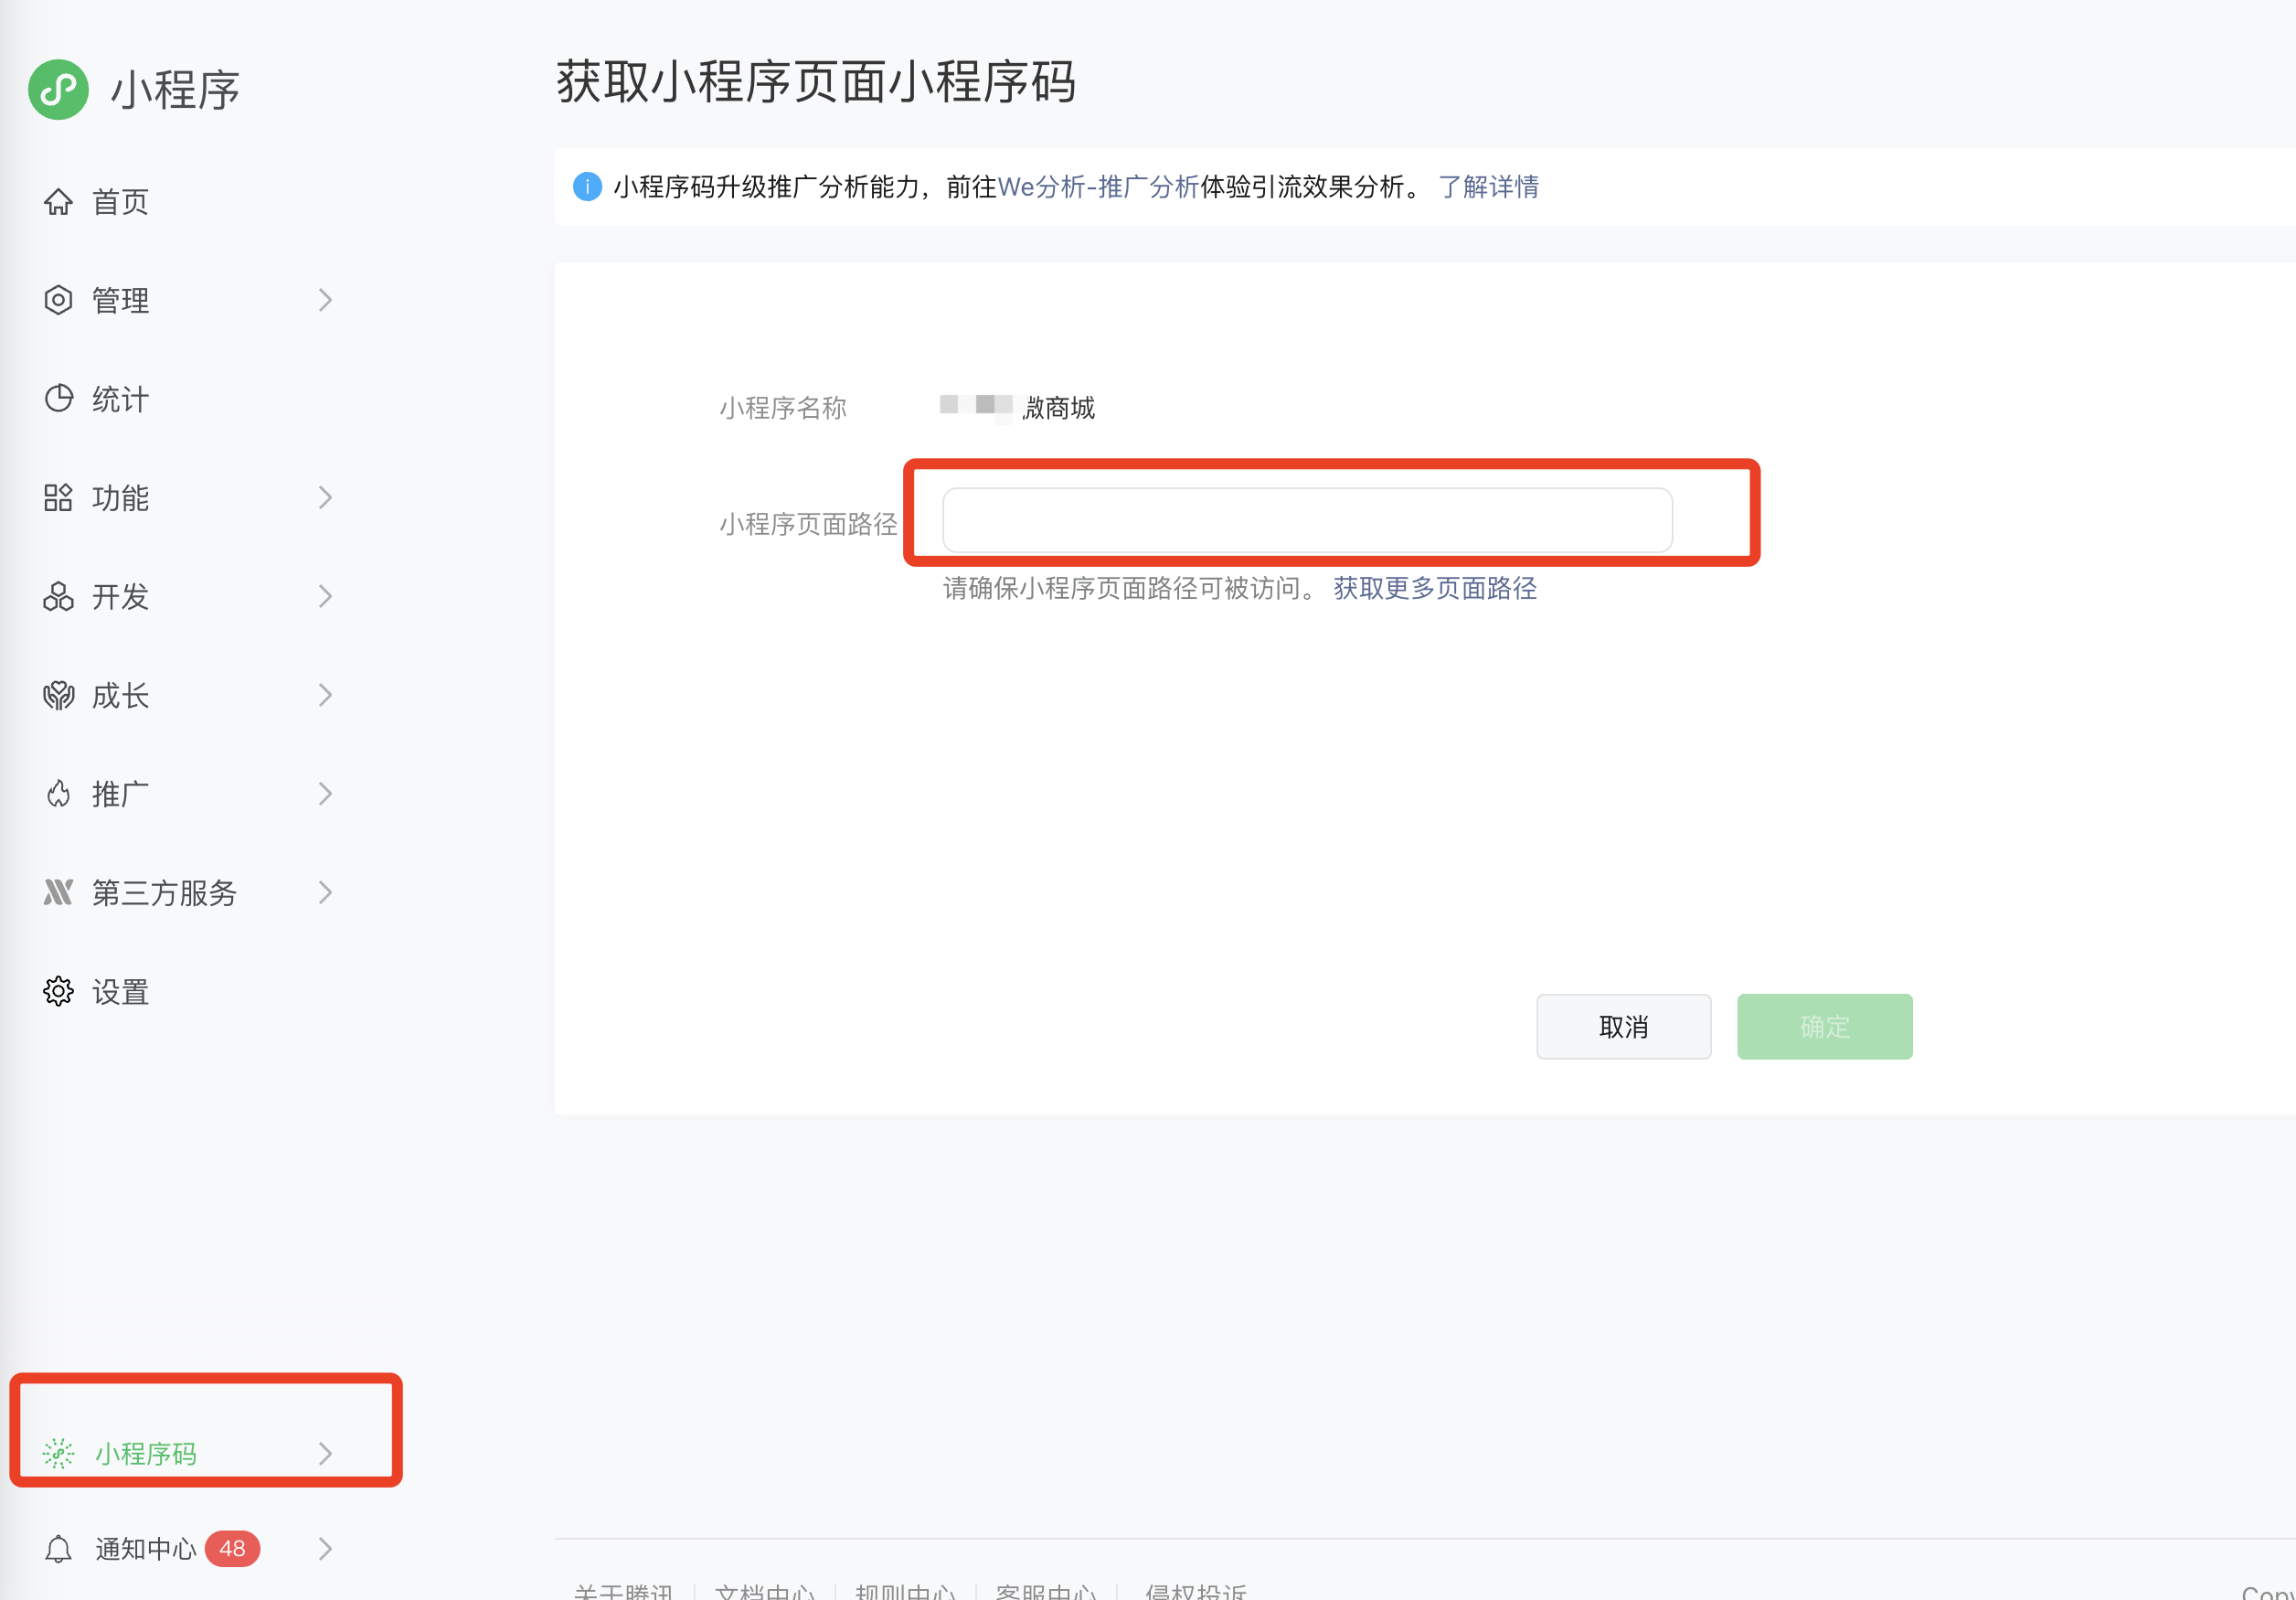Image resolution: width=2296 pixels, height=1600 pixels.
Task: Open the 小程序码 sidebar menu item
Action: coord(146,1453)
